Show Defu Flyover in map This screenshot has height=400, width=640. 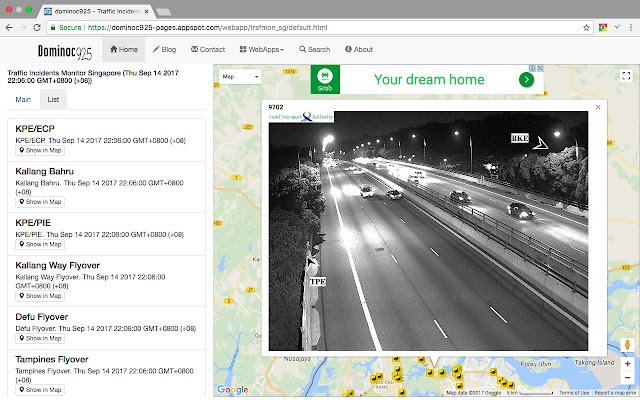tap(40, 338)
